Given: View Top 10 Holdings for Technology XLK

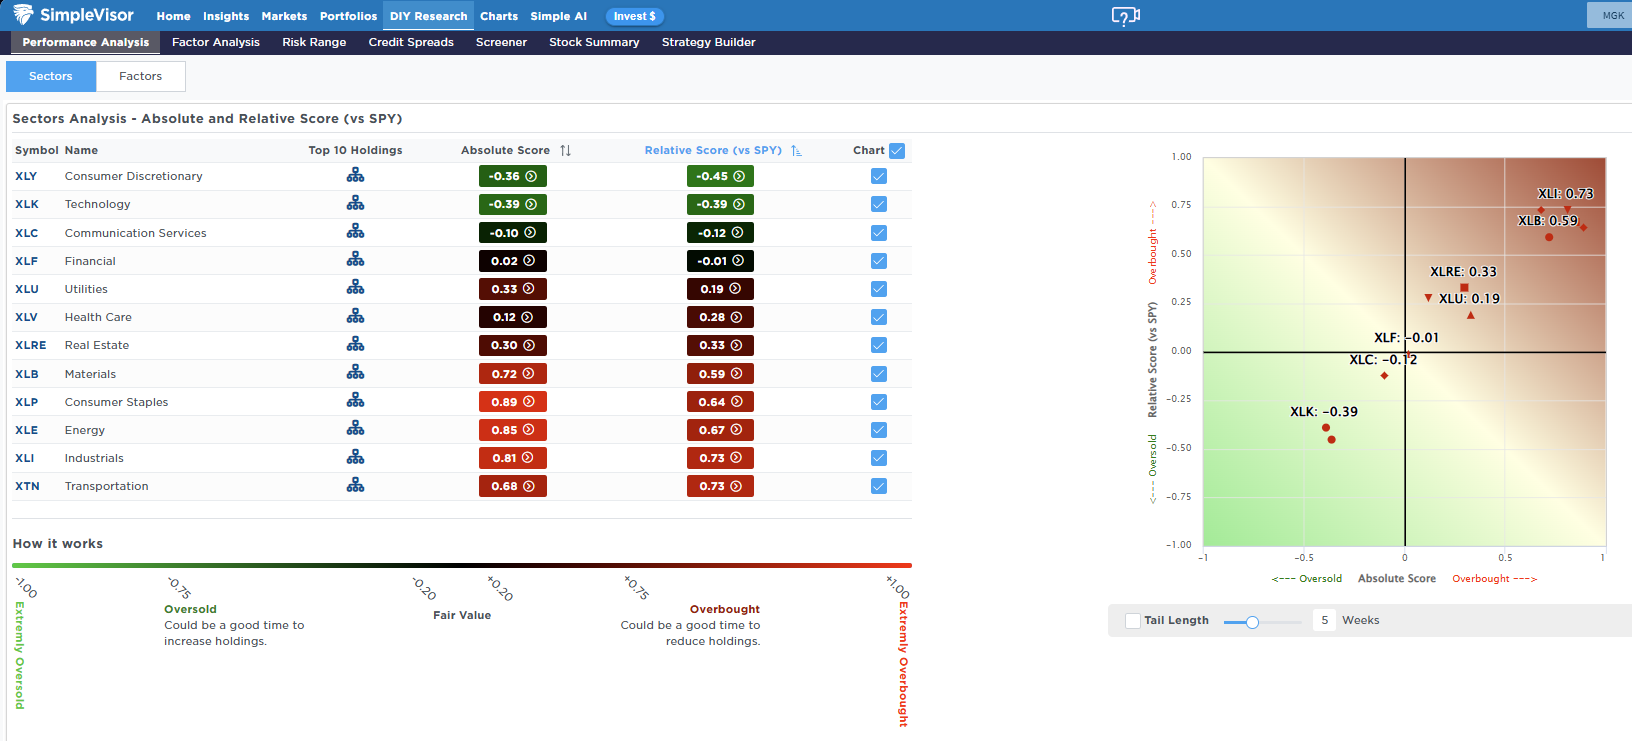Looking at the screenshot, I should click(355, 204).
